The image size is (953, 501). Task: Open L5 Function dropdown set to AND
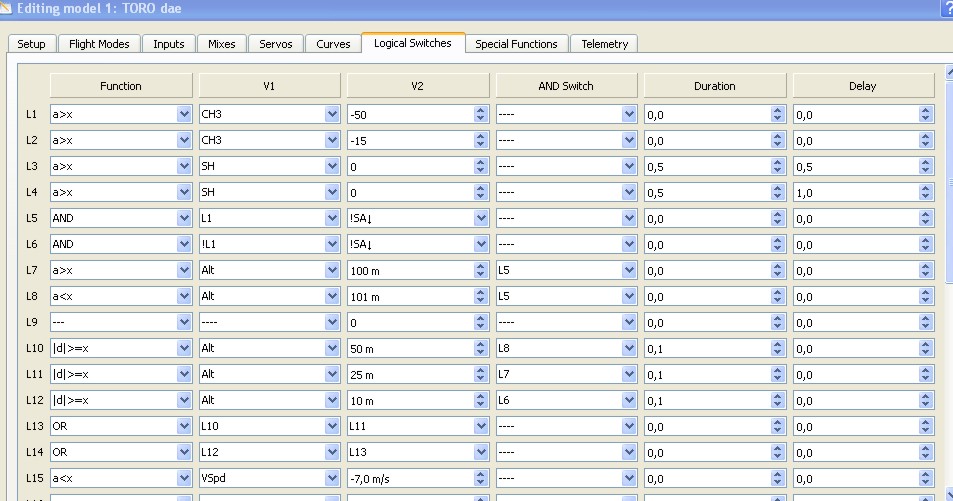[x=120, y=218]
